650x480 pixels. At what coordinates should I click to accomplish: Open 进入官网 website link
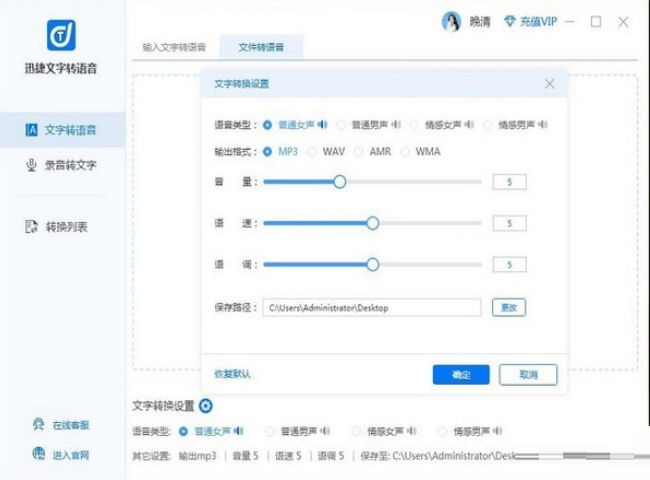tap(70, 455)
